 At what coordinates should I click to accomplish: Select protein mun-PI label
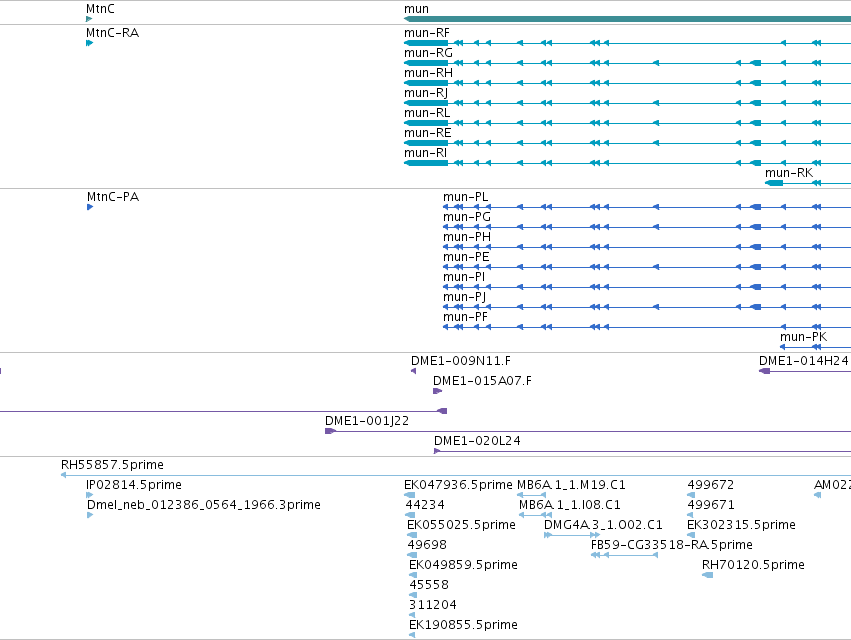click(464, 277)
